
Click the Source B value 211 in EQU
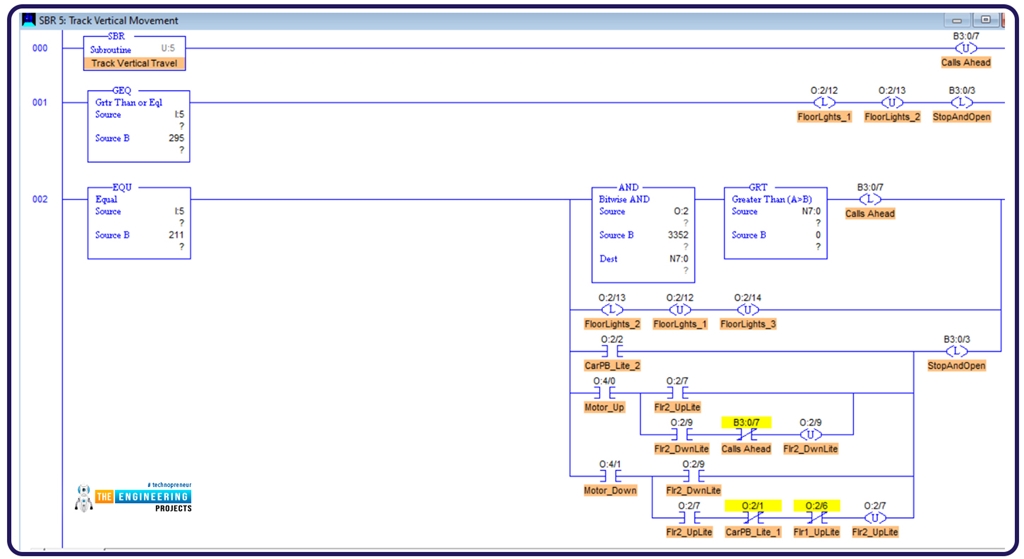pyautogui.click(x=176, y=235)
